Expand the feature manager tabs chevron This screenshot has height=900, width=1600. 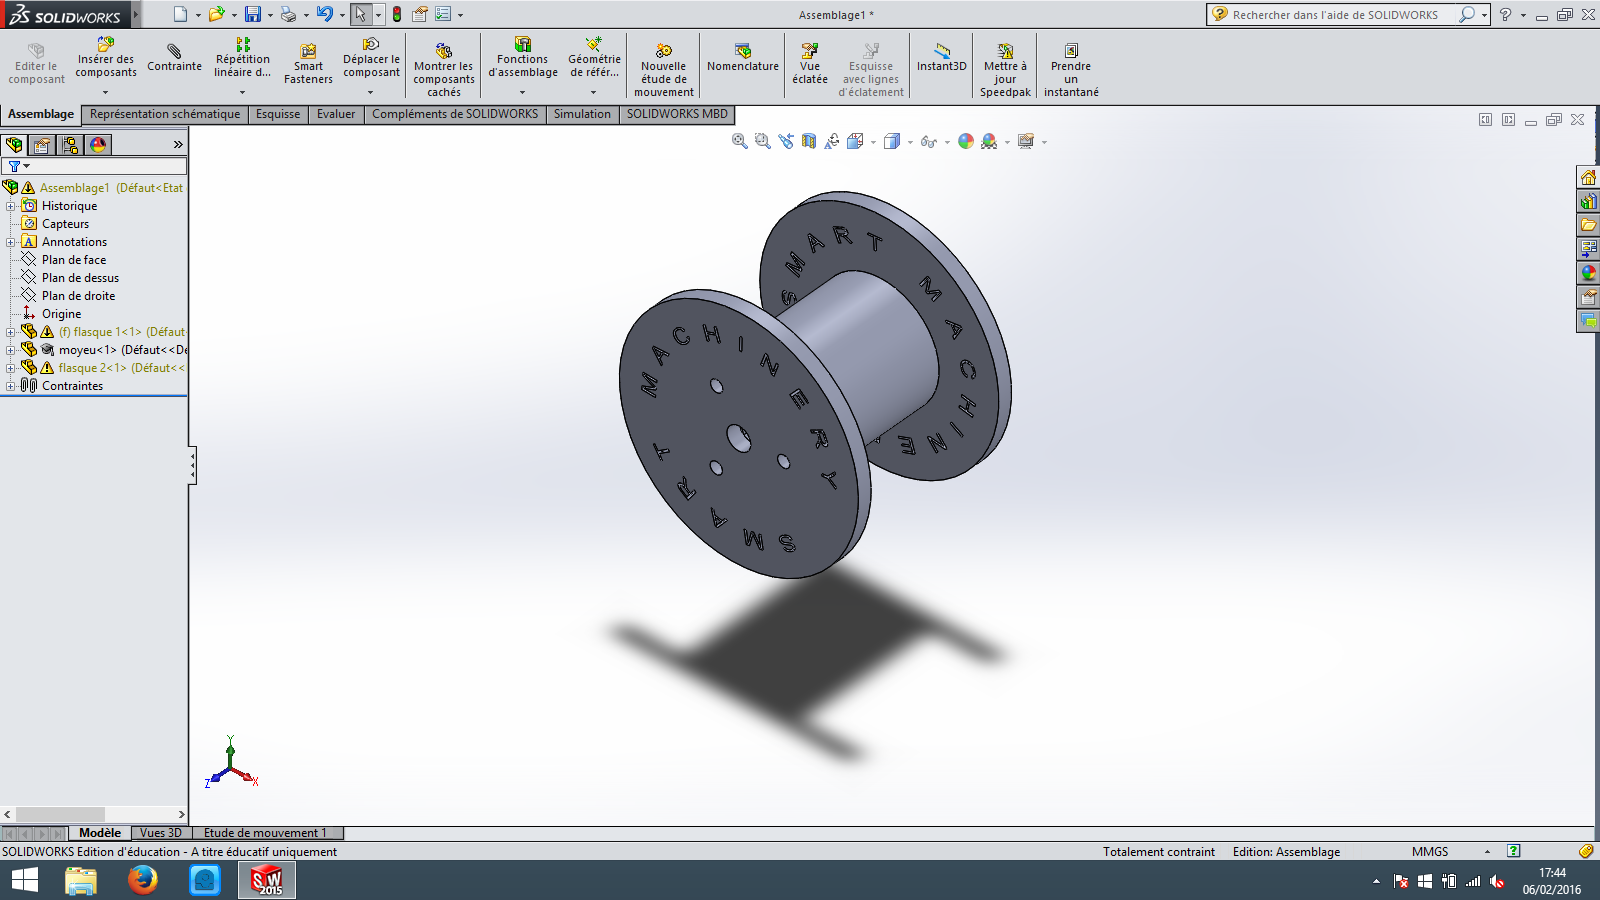pos(178,145)
